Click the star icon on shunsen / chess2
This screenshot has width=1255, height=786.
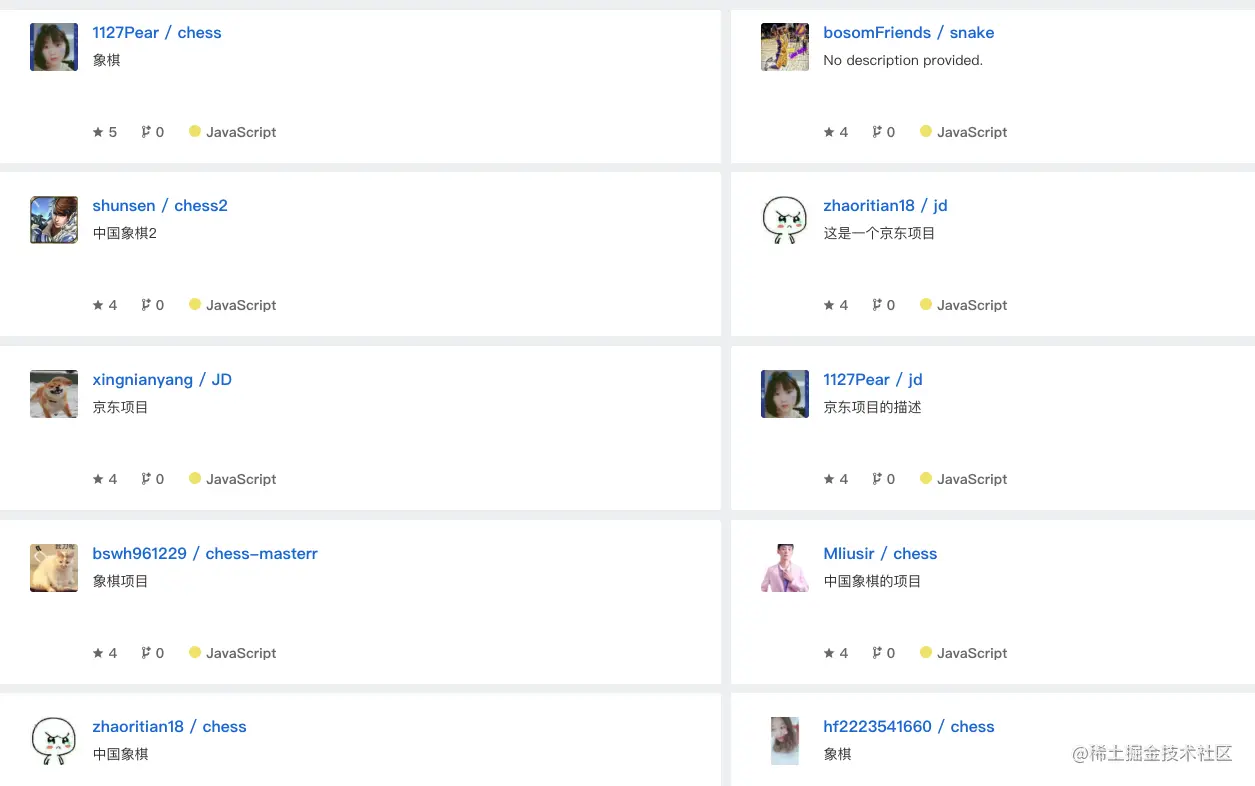pos(98,305)
